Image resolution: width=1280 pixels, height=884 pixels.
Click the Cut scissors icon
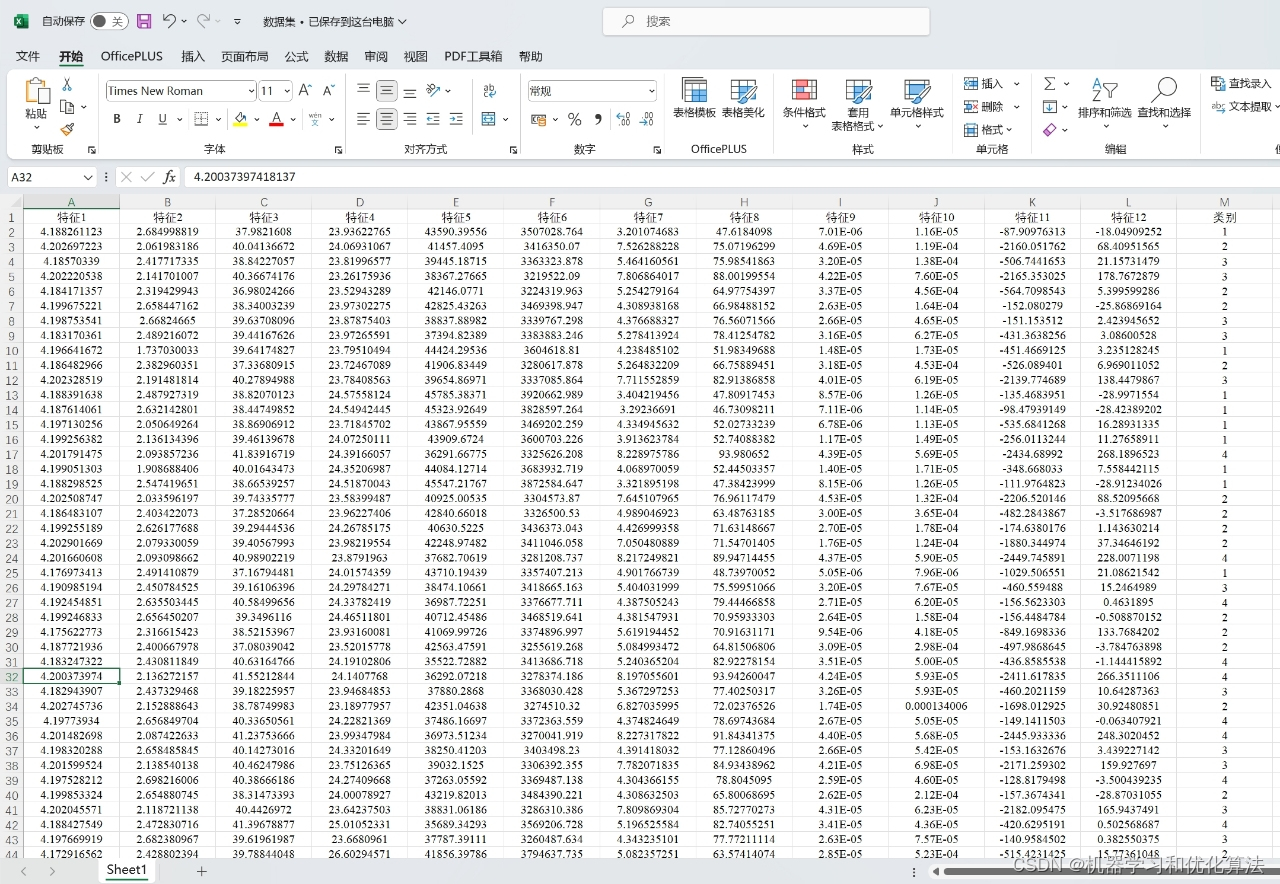67,85
